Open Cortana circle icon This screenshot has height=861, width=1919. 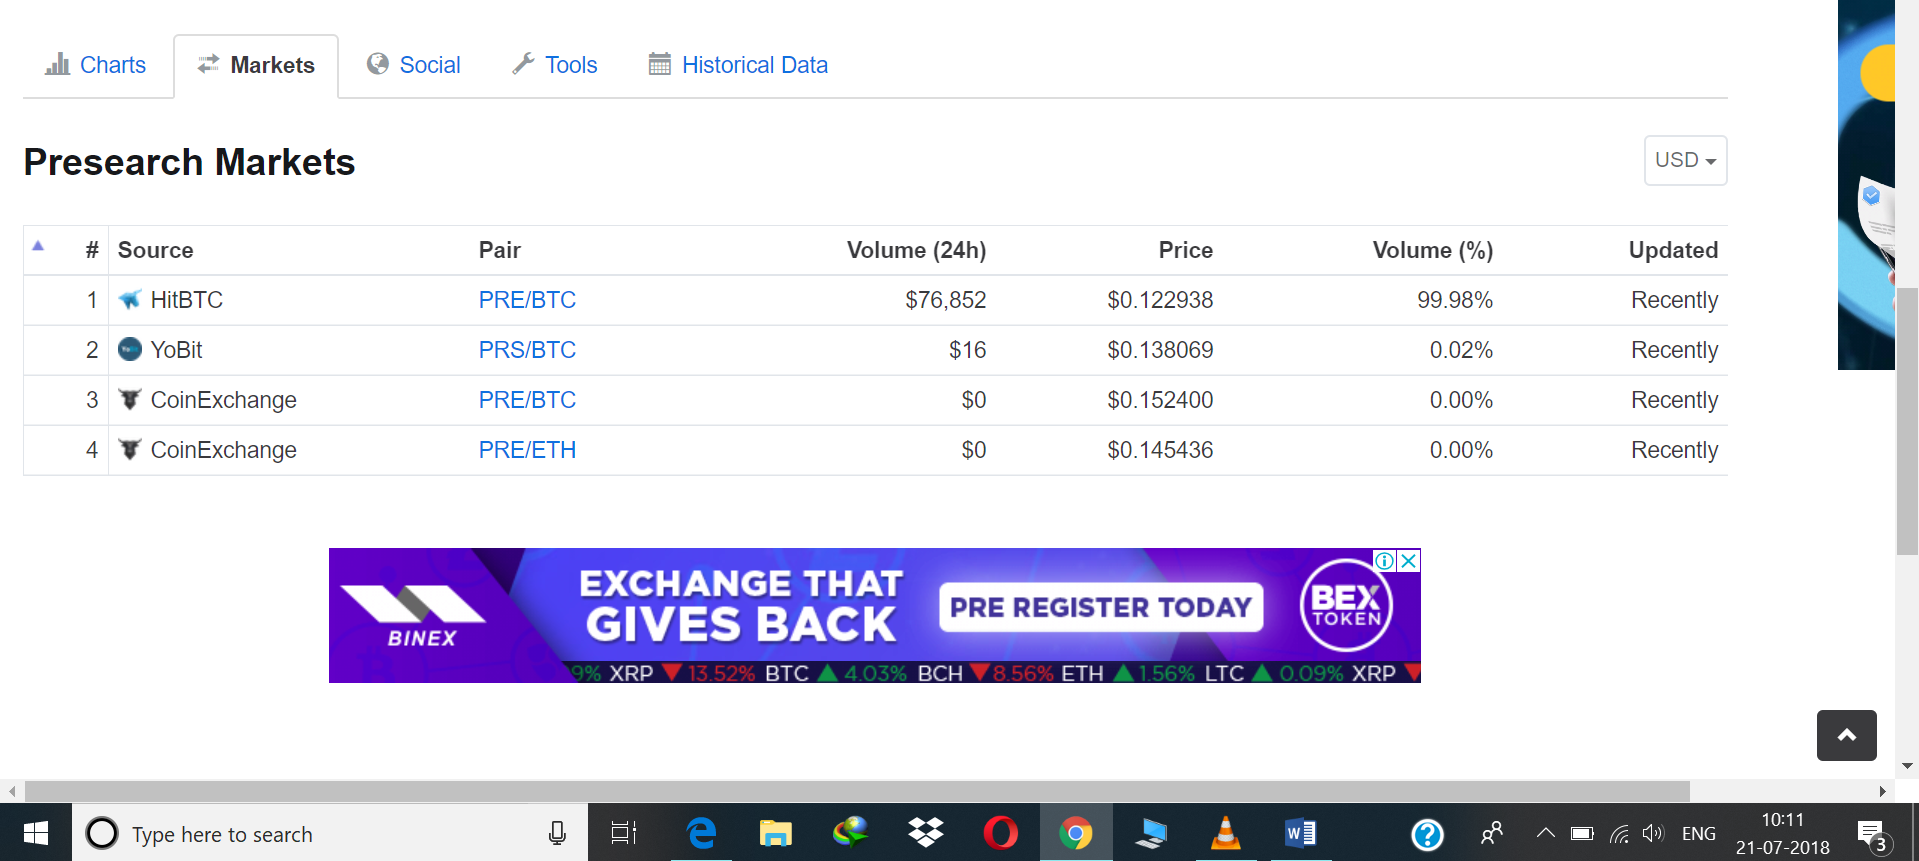coord(102,833)
